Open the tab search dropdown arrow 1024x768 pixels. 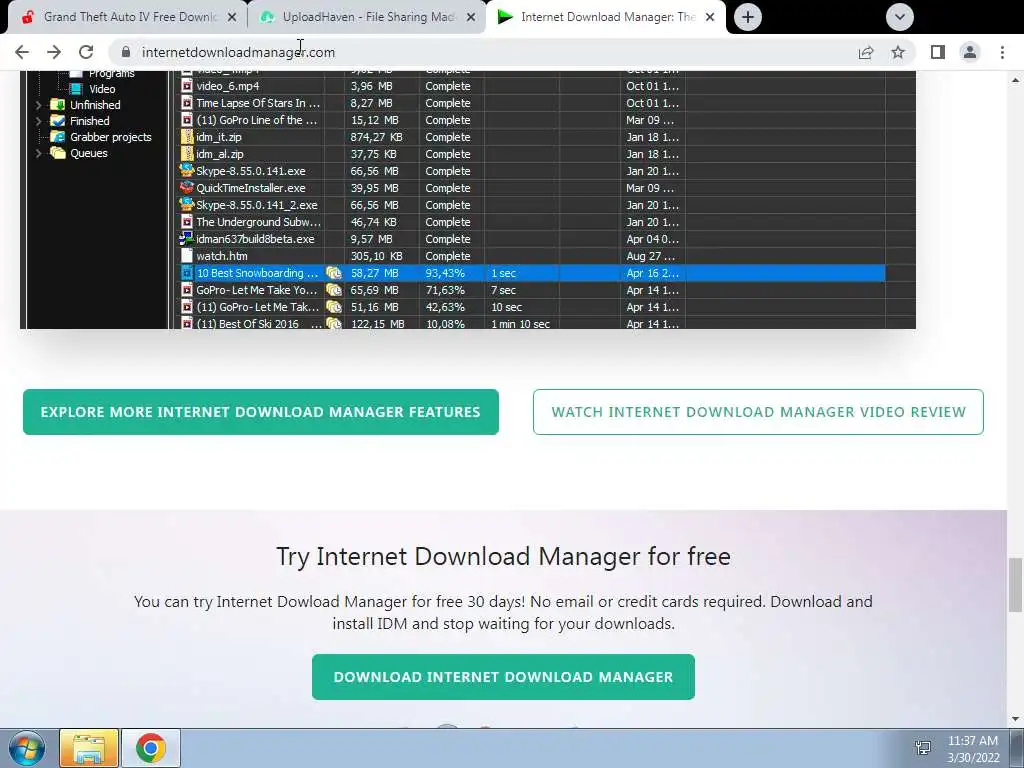pyautogui.click(x=899, y=17)
